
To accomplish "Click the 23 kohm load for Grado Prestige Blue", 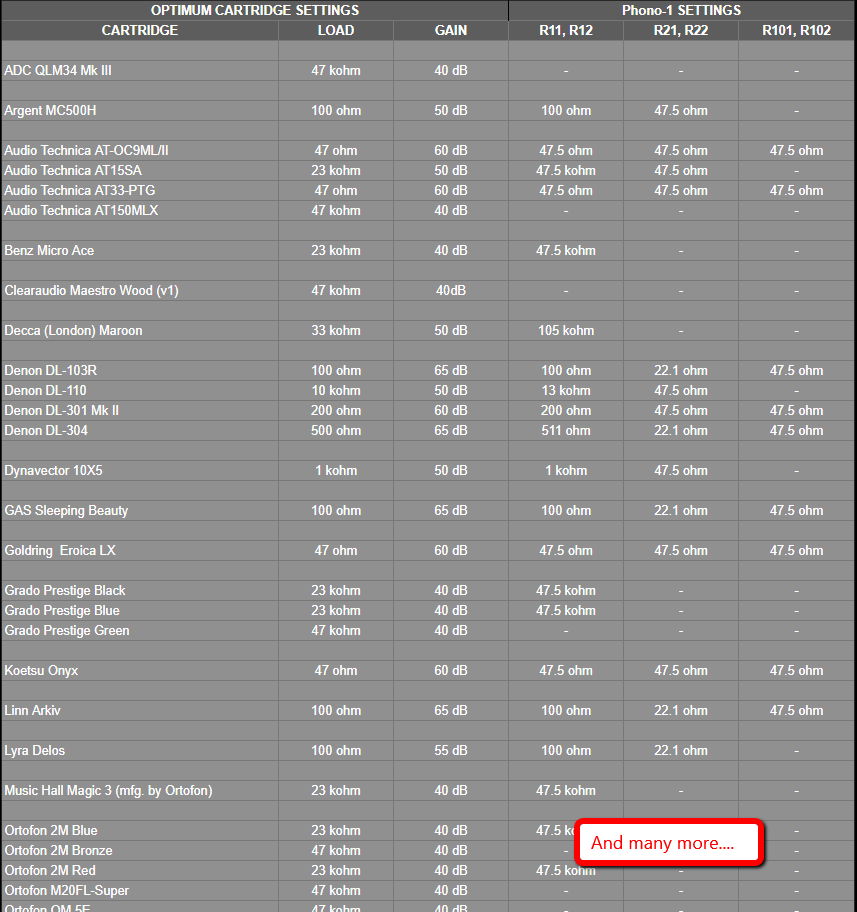I will point(336,611).
